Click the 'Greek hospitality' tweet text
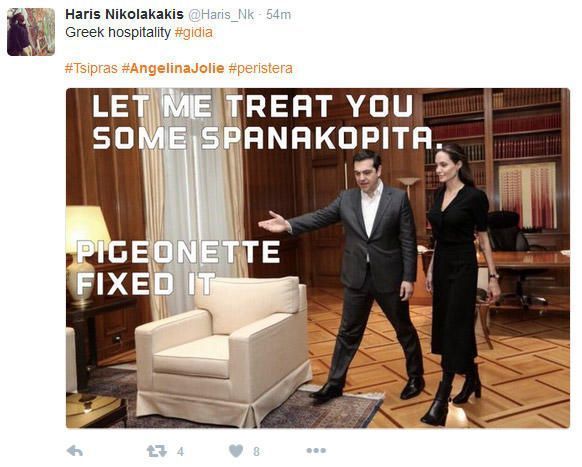Screen dimensions: 582x467 point(118,33)
